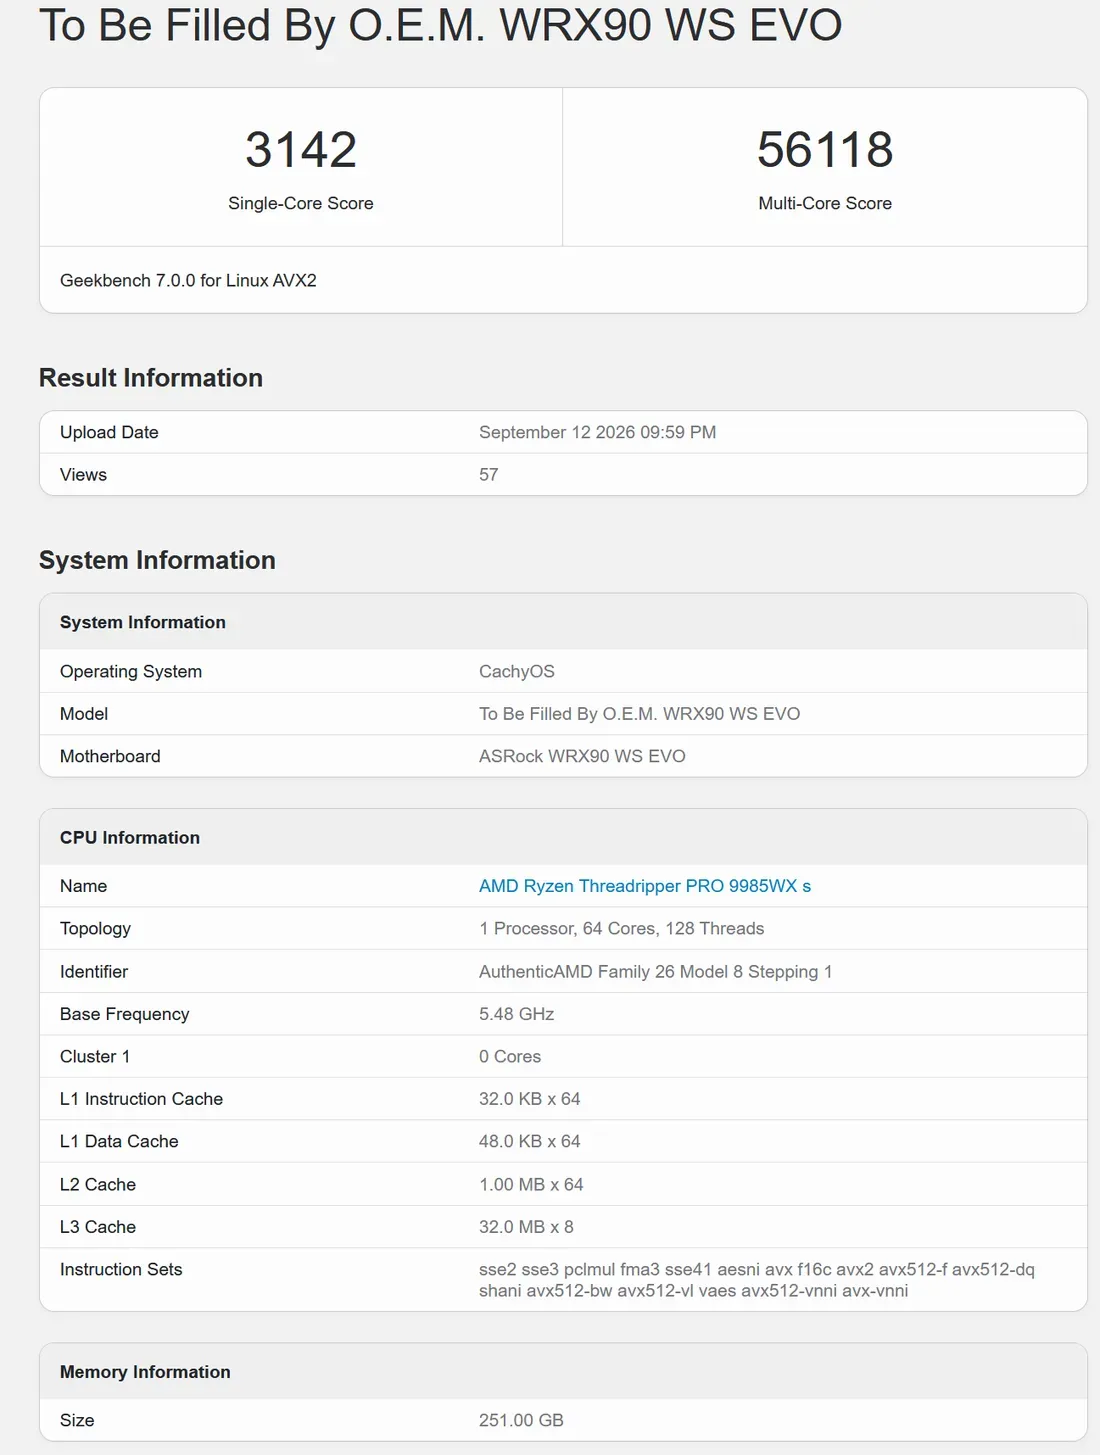Click the 'L2 Cache' label
The width and height of the screenshot is (1100, 1455).
(98, 1185)
